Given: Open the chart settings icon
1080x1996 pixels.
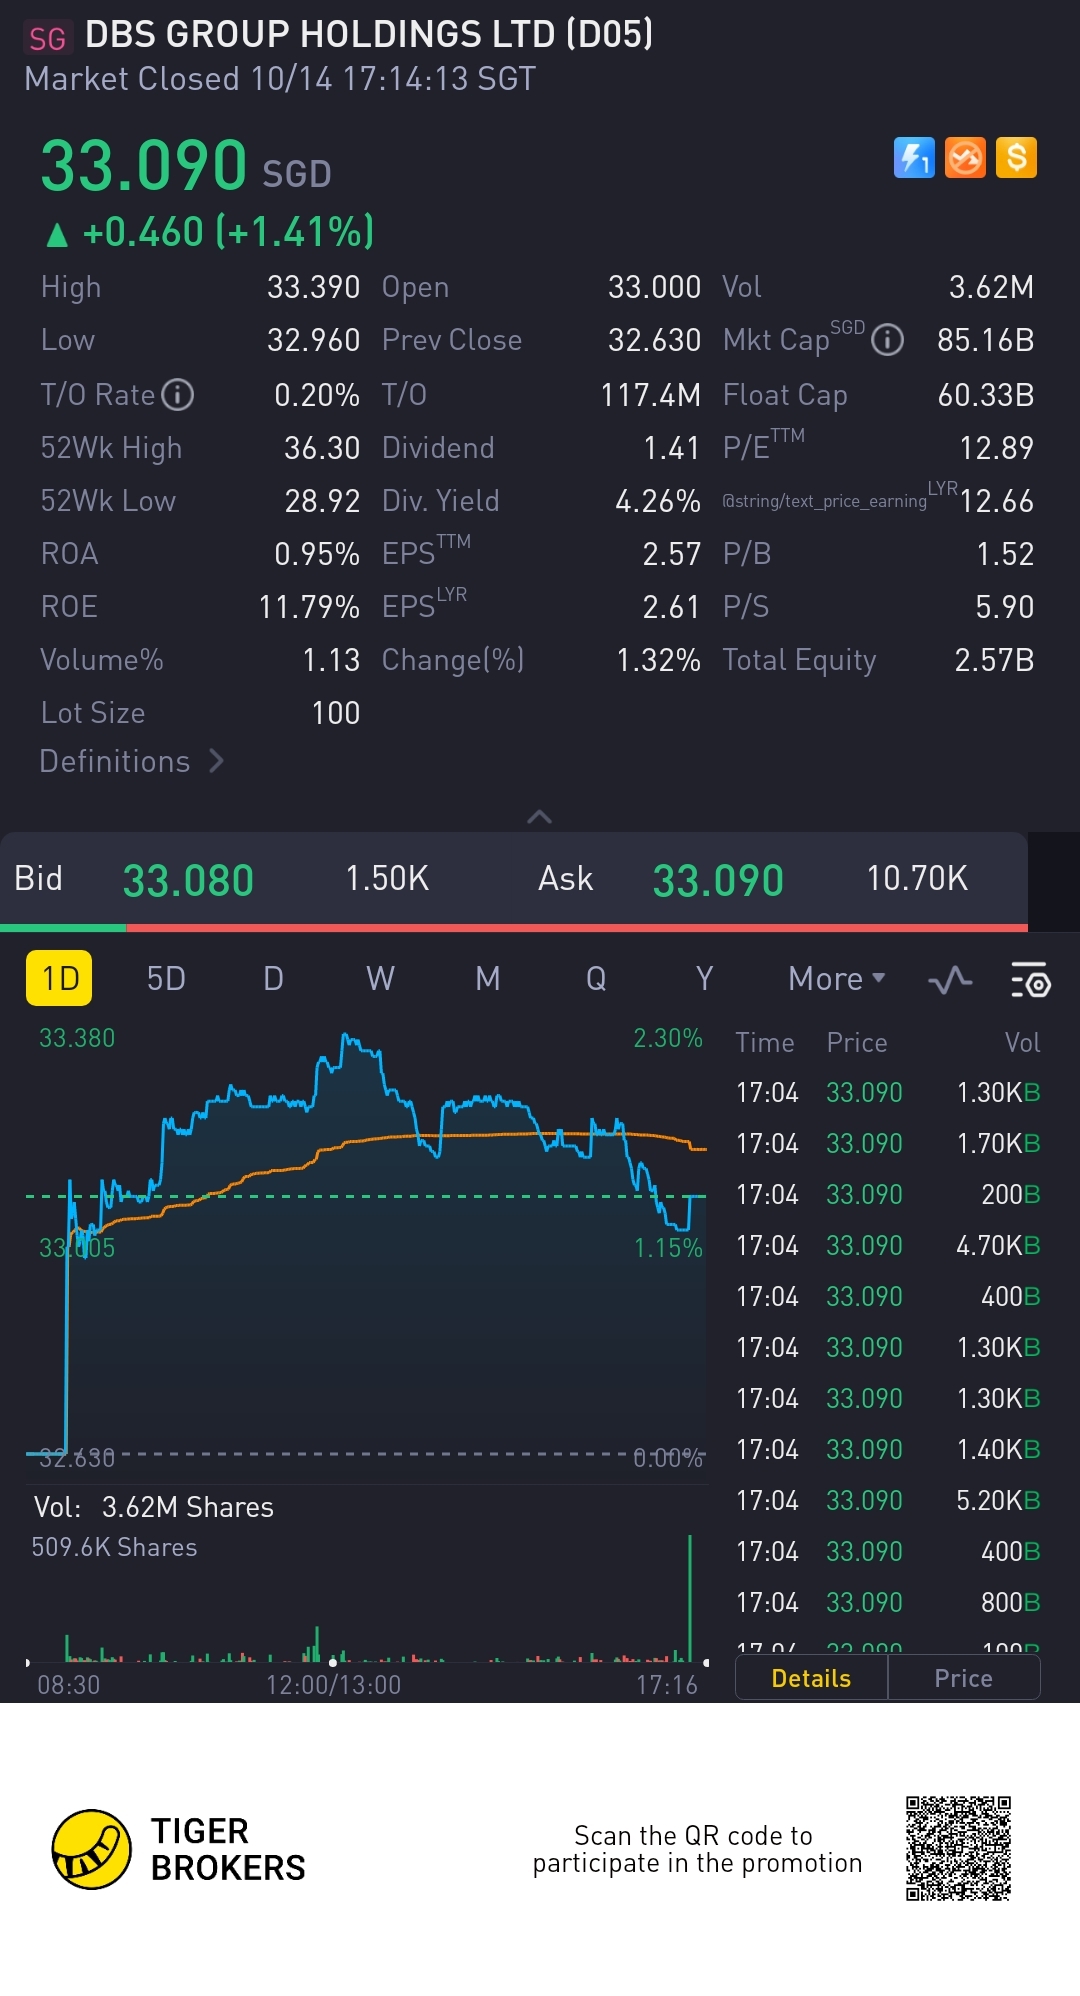Looking at the screenshot, I should 1029,980.
